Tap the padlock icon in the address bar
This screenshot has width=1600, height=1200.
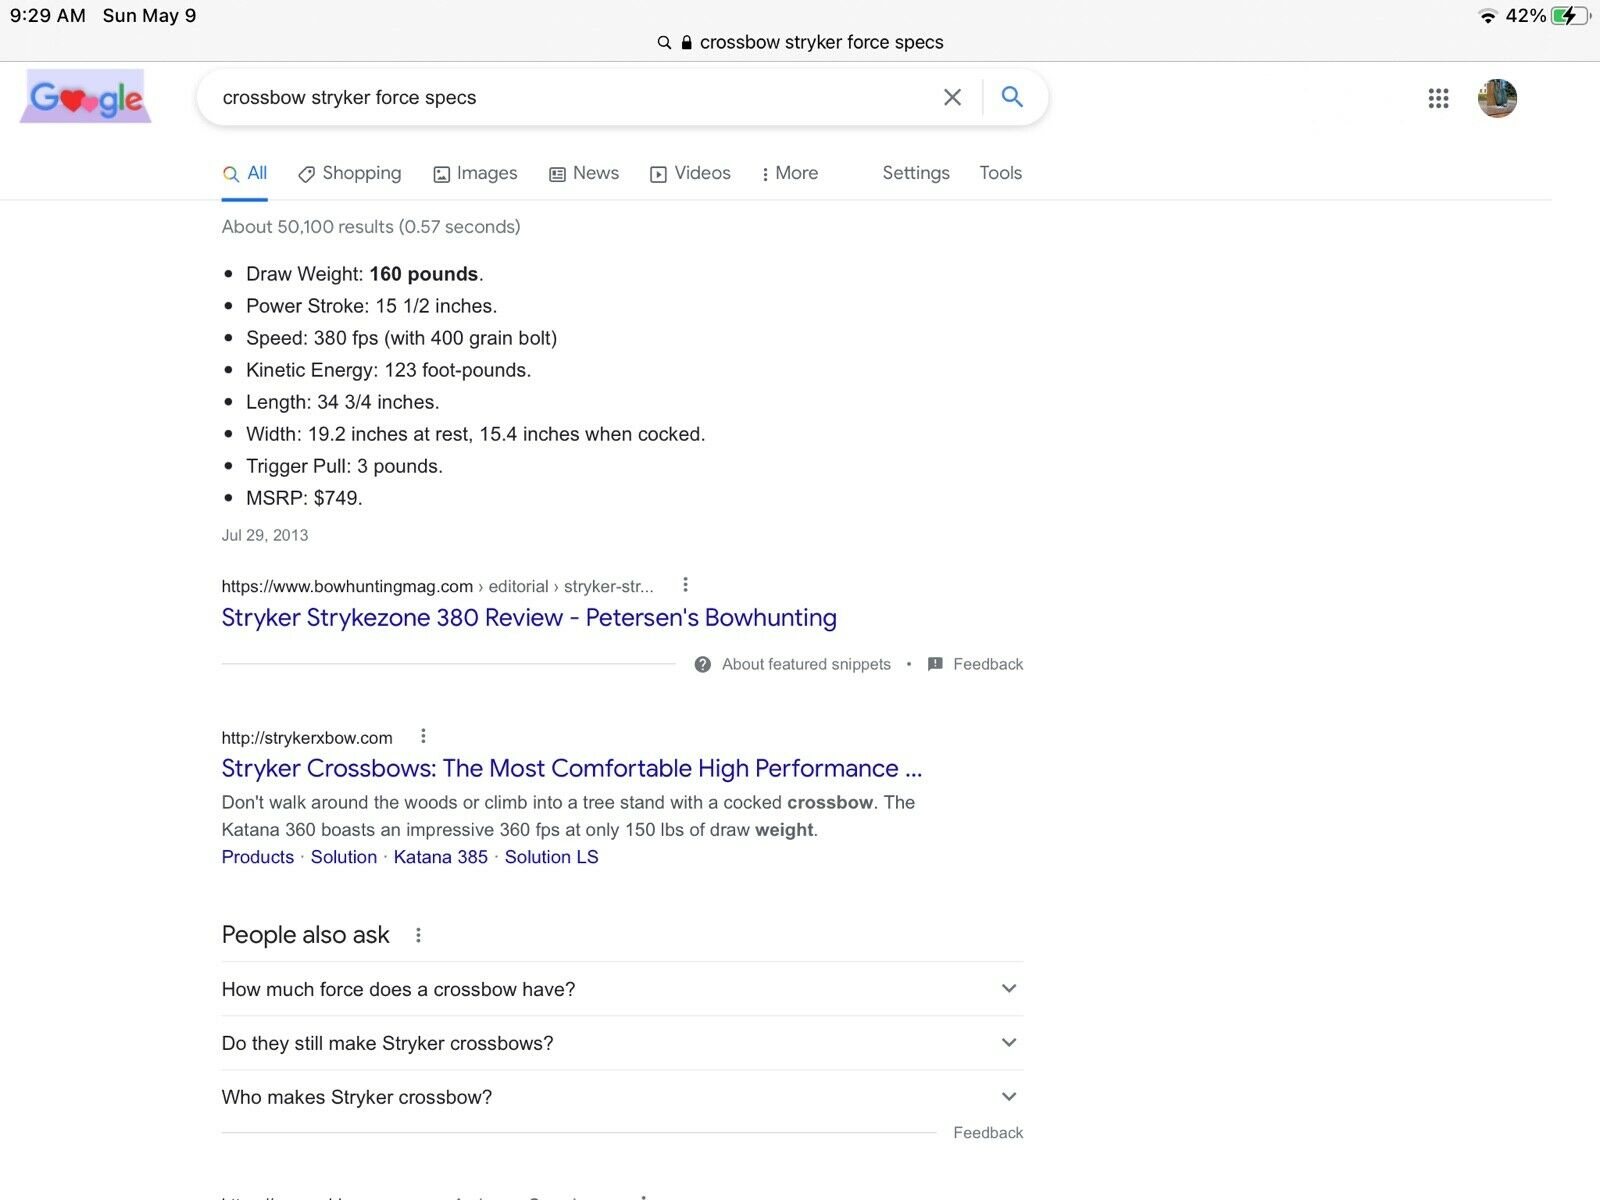point(687,43)
